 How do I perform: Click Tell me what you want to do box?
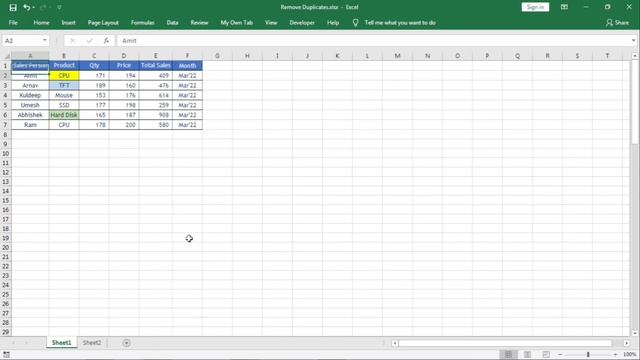[400, 22]
